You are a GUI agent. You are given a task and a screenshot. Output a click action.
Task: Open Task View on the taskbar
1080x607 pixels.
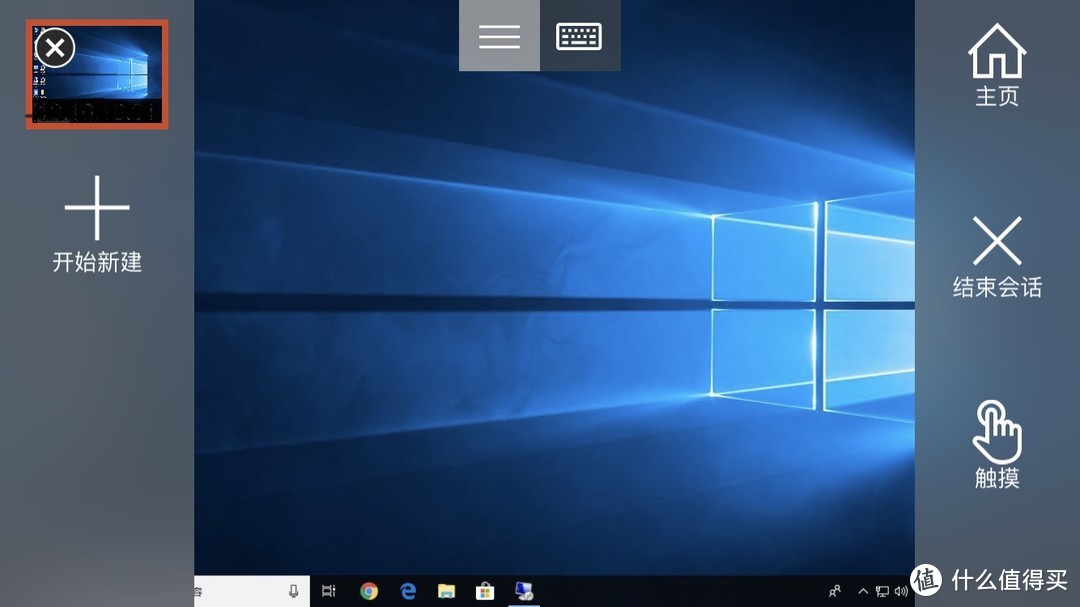[x=329, y=591]
